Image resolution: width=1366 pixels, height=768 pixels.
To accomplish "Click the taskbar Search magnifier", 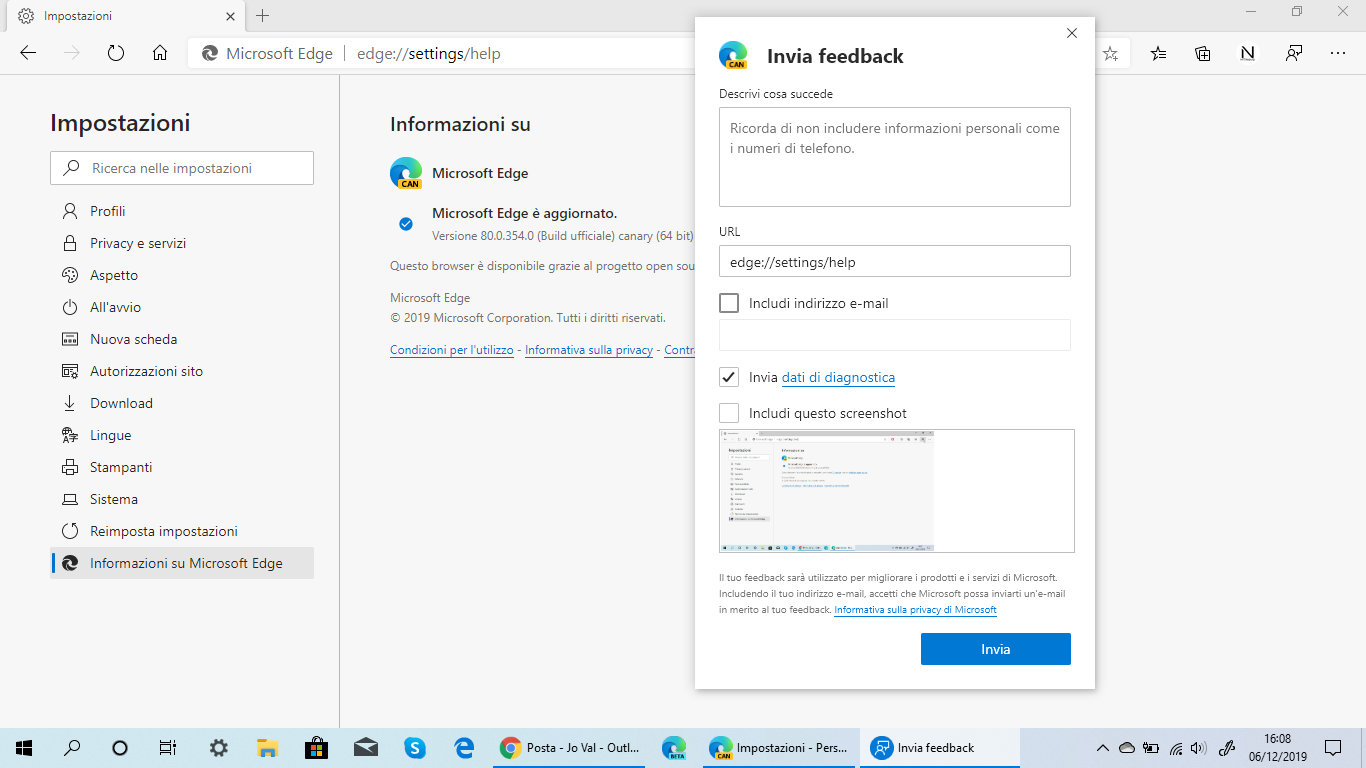I will coord(72,747).
